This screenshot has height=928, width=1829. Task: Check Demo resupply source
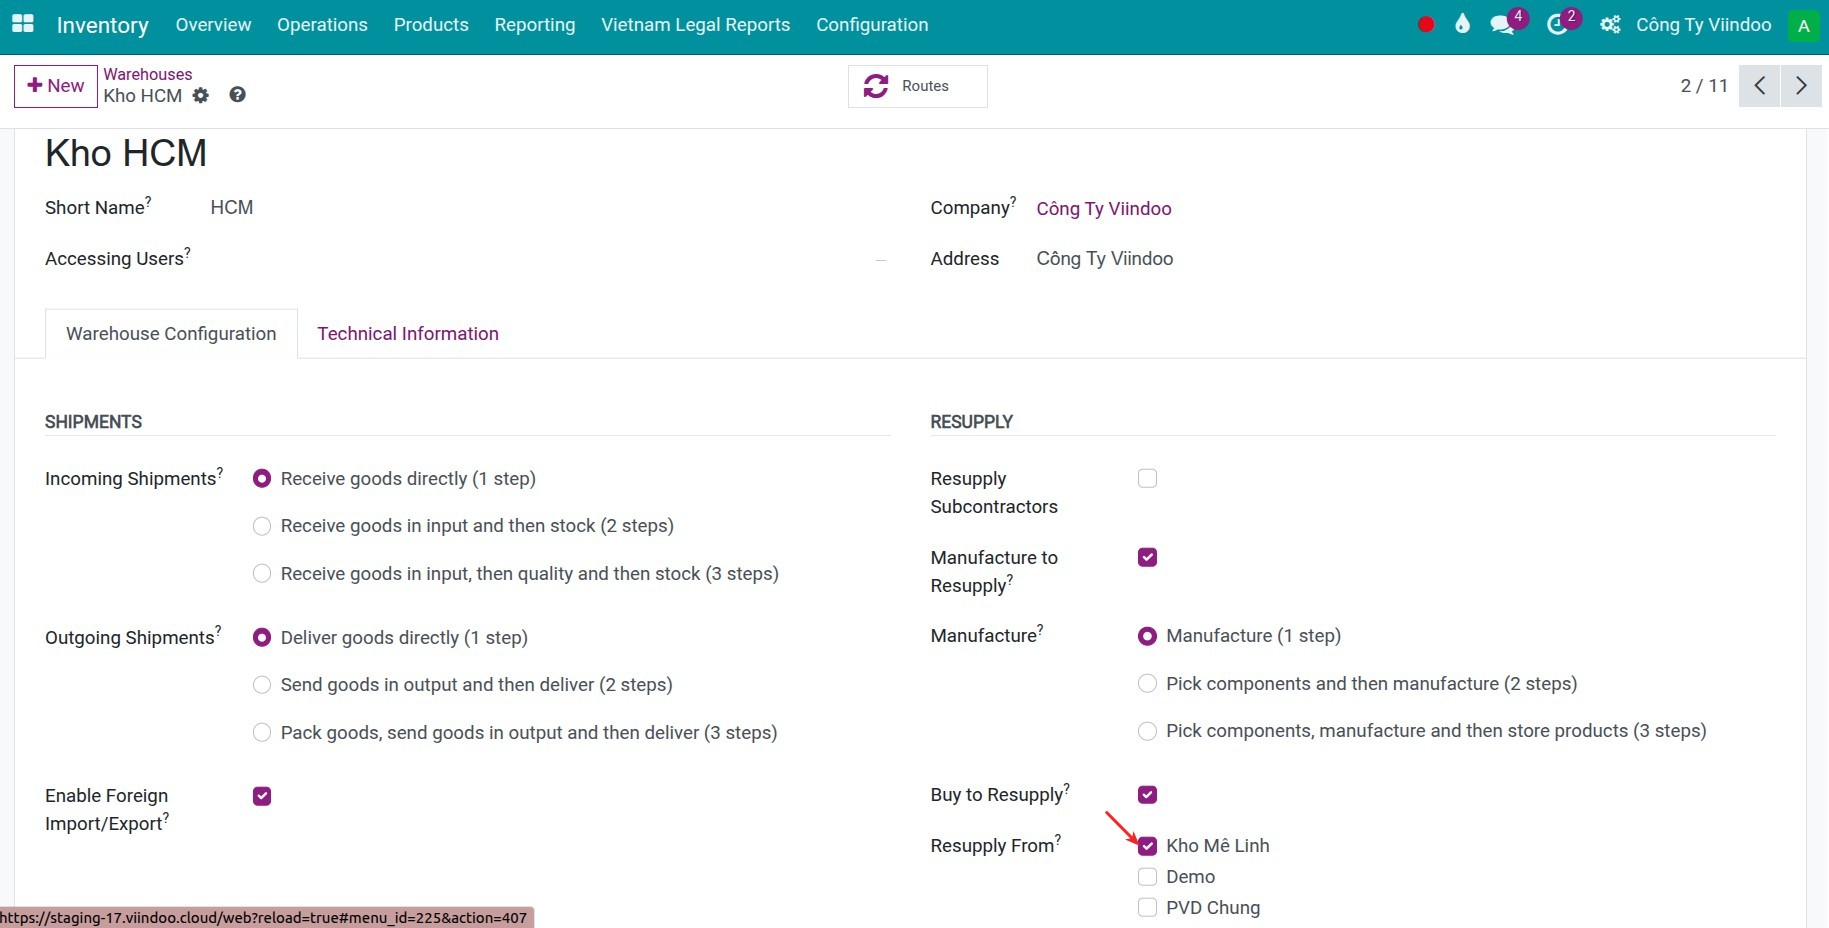[x=1147, y=877]
